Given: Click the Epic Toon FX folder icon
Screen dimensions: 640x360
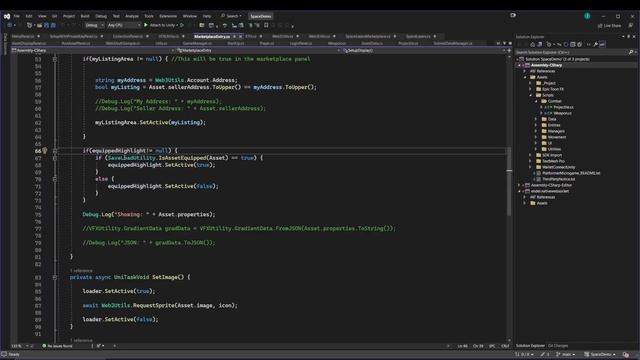Looking at the screenshot, I should tap(538, 89).
